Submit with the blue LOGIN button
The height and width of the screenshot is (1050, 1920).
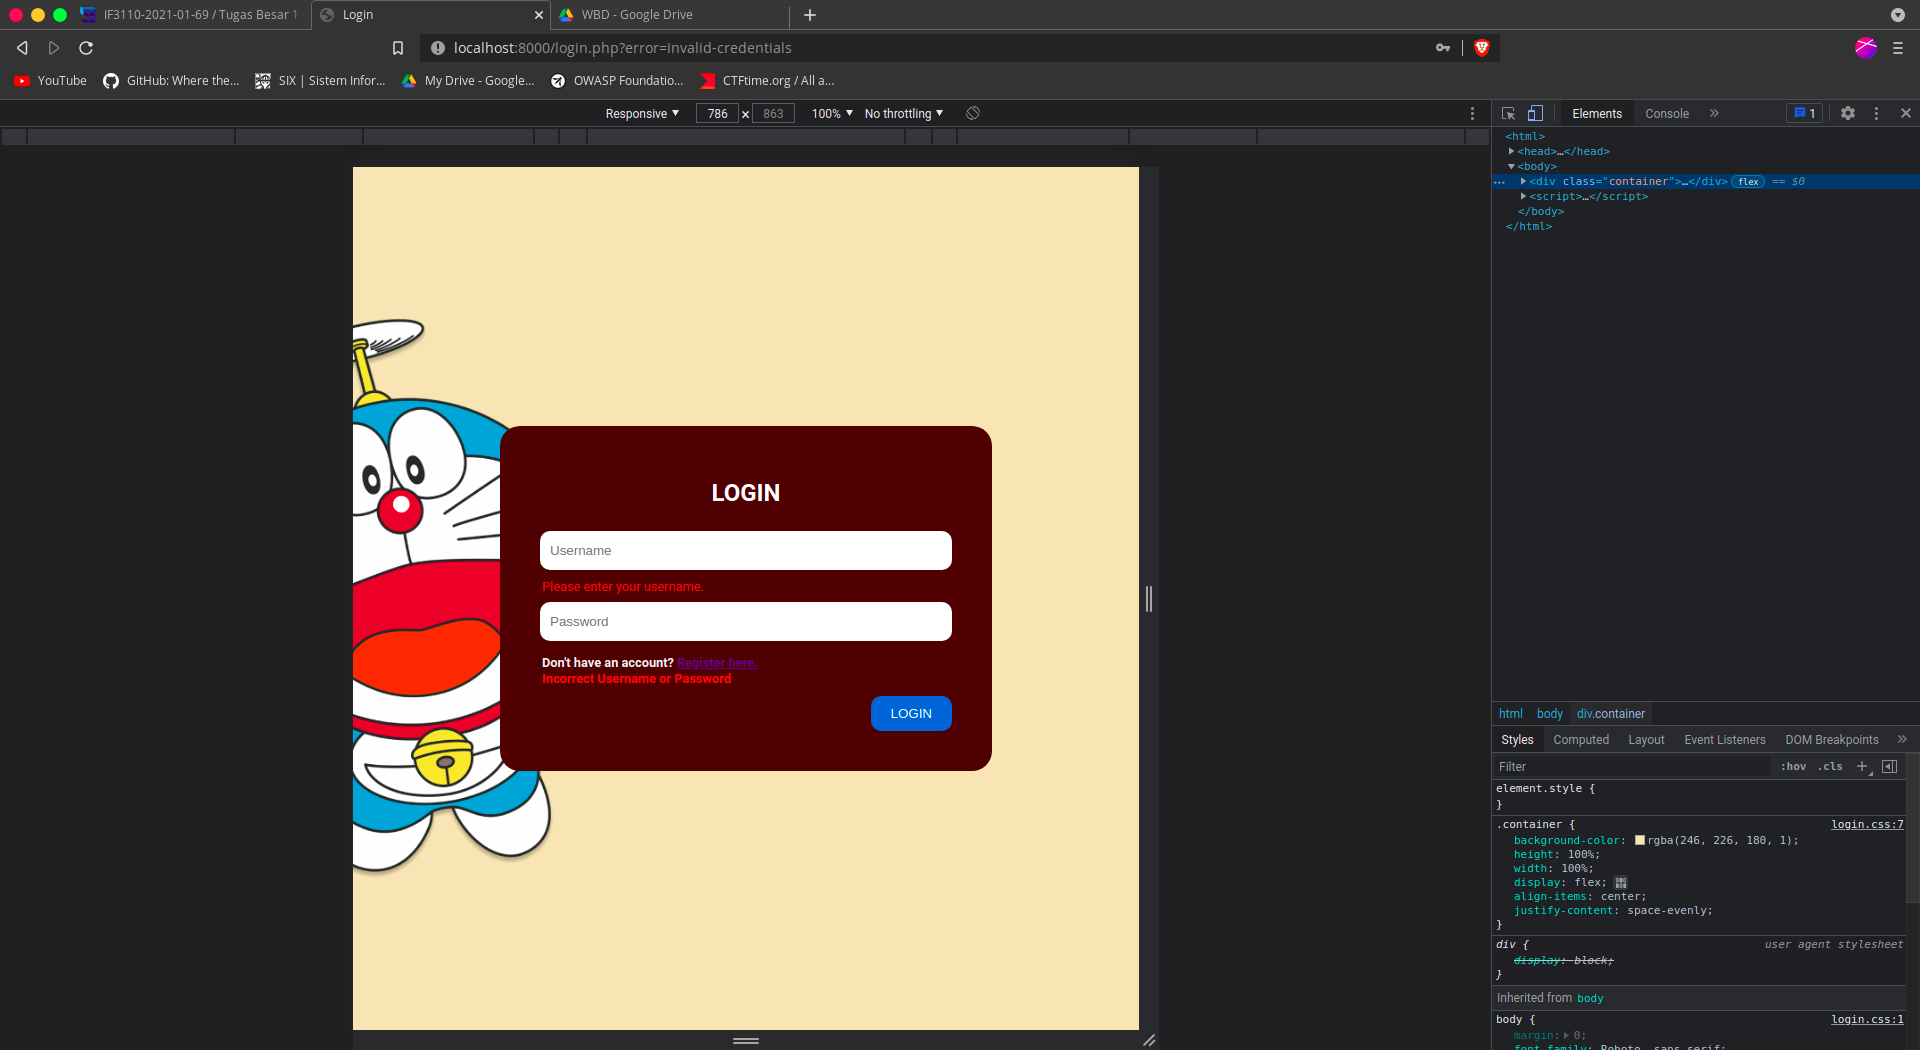911,714
